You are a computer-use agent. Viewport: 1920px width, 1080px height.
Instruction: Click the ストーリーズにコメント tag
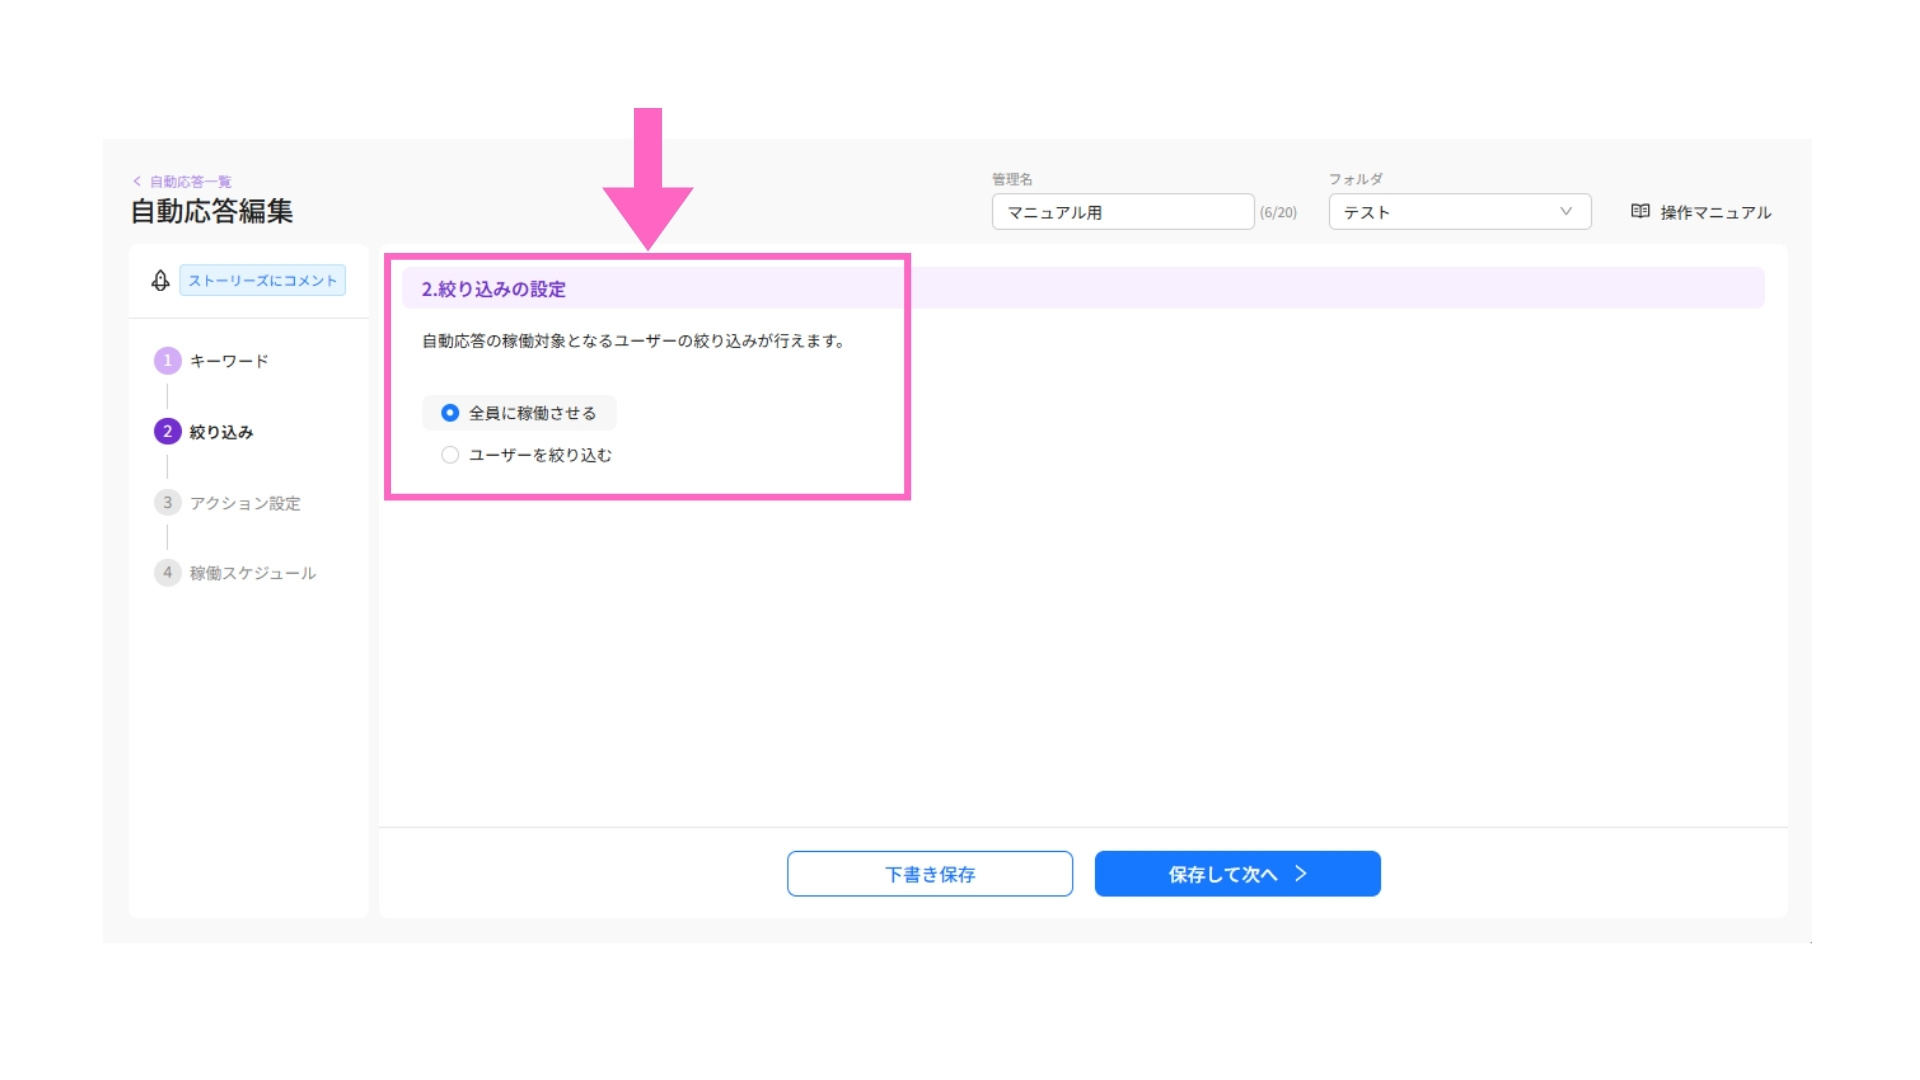click(263, 281)
